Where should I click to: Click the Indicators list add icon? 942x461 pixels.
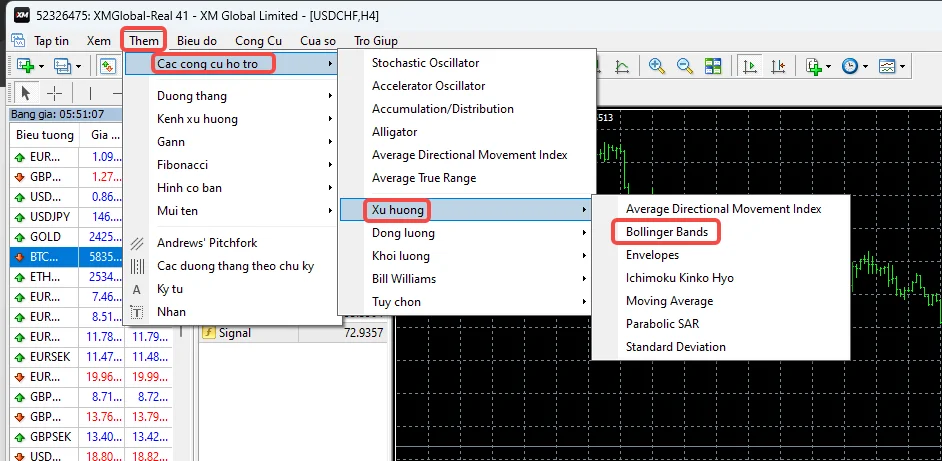click(x=814, y=66)
